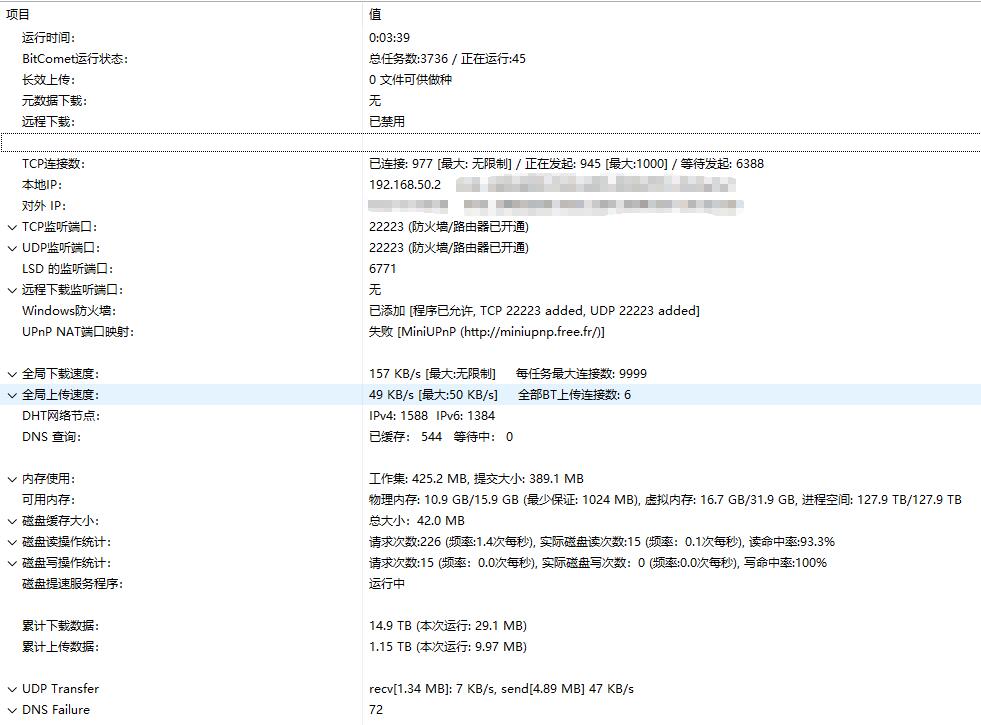Select the 磁盘缓存大小 label
981x725 pixels.
(61, 521)
